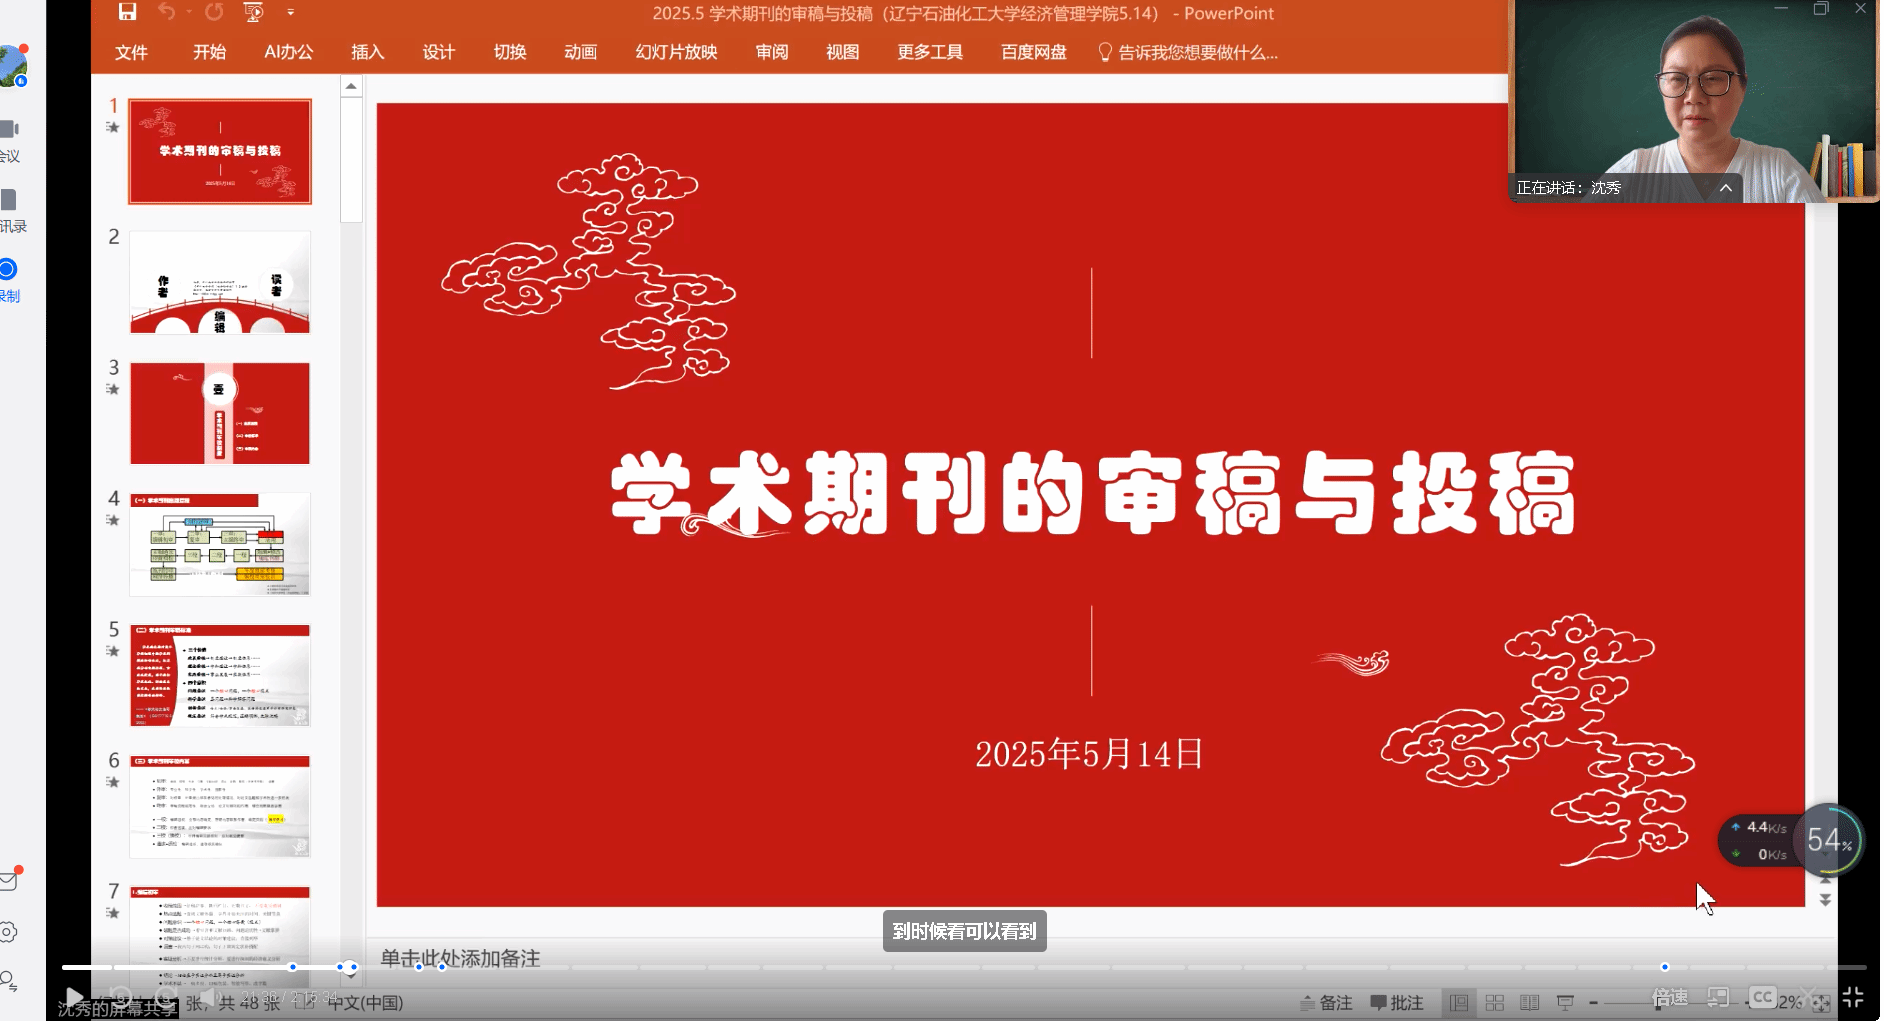Viewport: 1884px width, 1021px height.
Task: Play the recorded video
Action: tap(74, 997)
